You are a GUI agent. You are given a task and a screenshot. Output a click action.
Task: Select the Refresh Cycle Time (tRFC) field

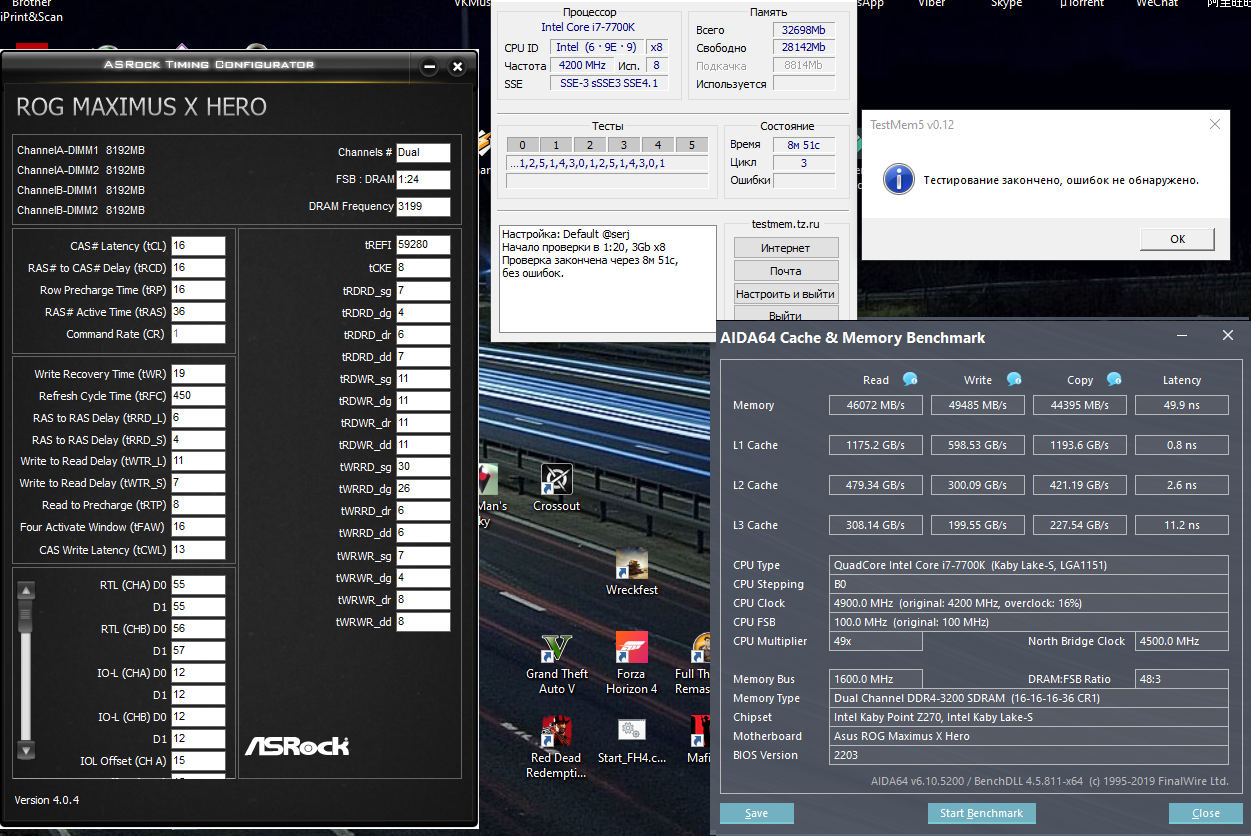[x=198, y=396]
